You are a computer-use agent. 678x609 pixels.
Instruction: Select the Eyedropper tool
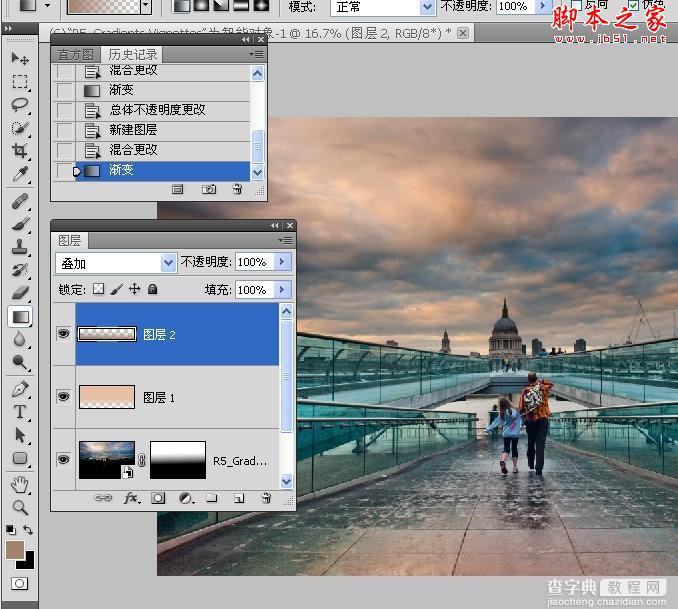click(20, 174)
